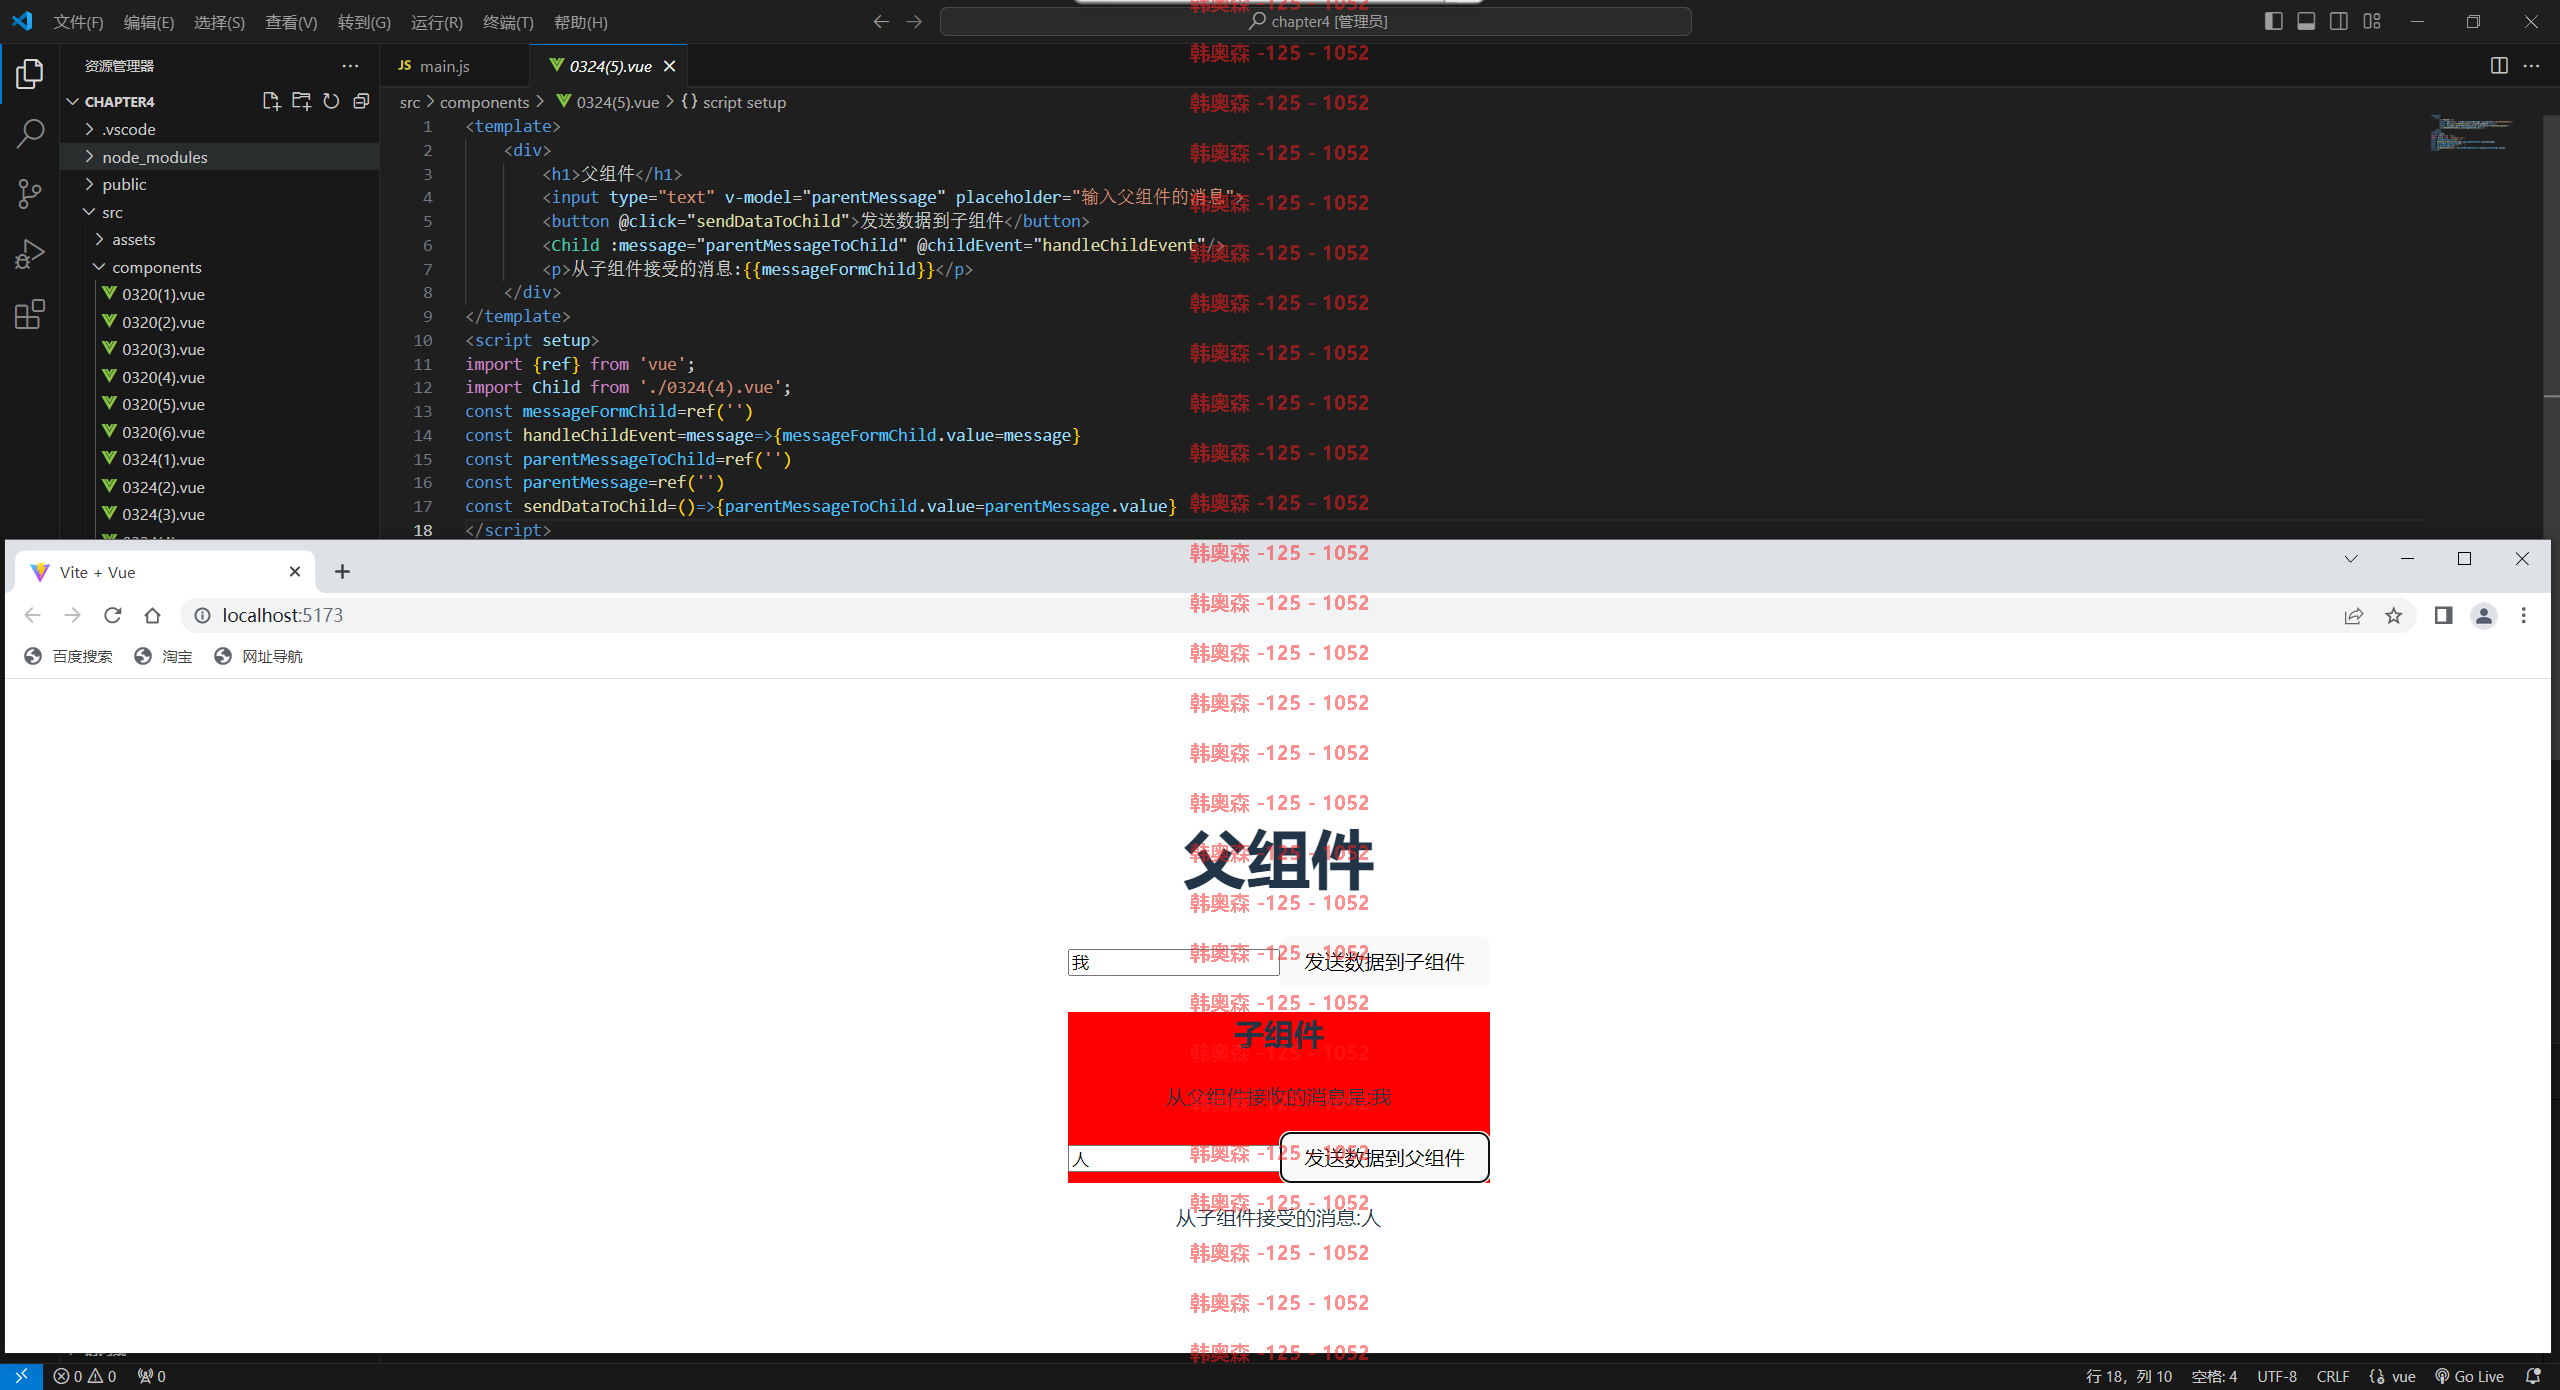Click the 发送数据到父组件 button
Image resolution: width=2560 pixels, height=1390 pixels.
click(x=1384, y=1157)
